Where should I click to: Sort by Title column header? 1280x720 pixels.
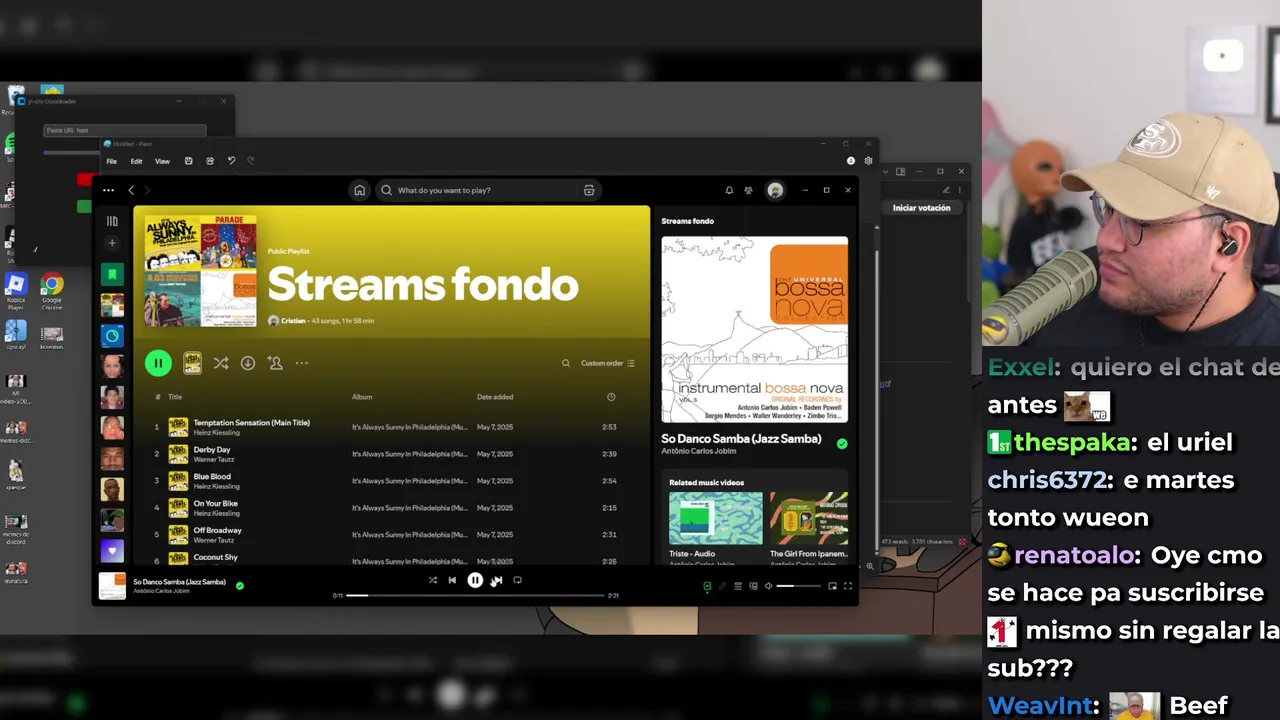click(175, 397)
